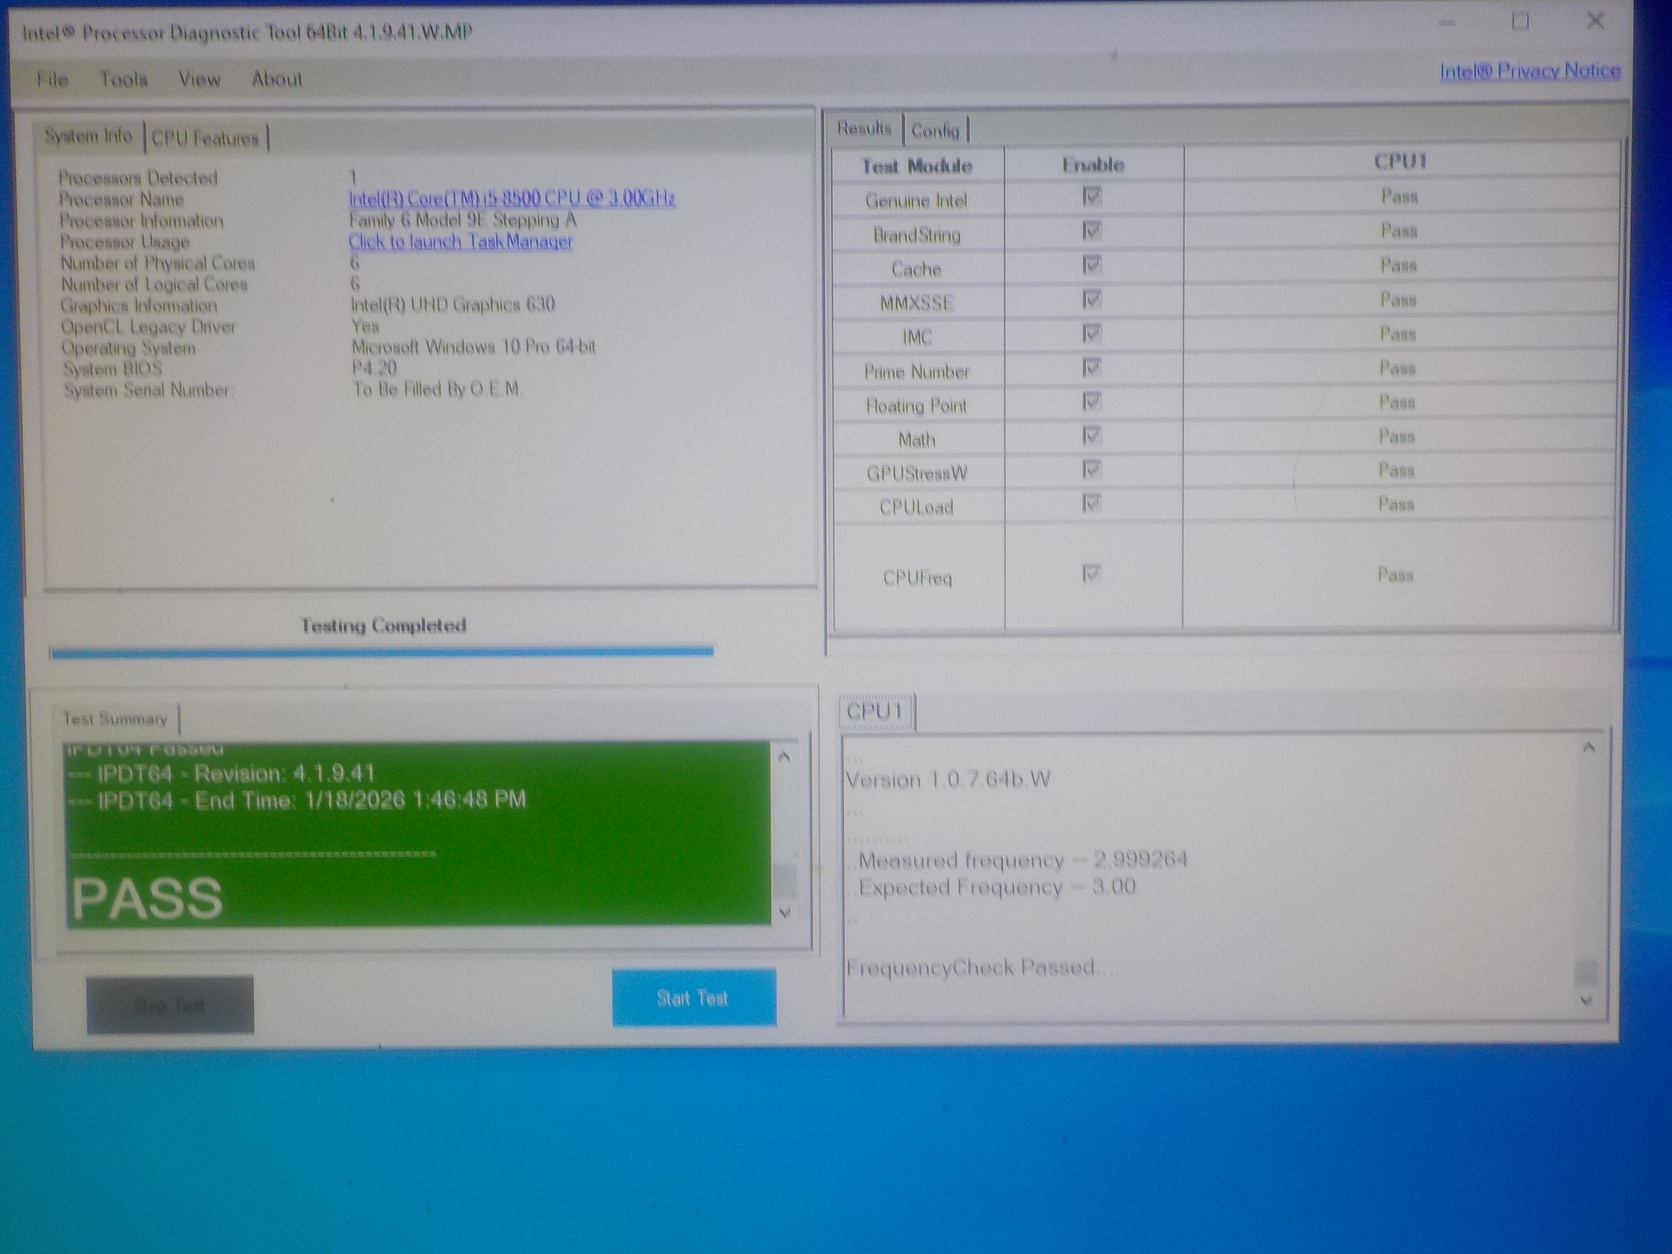This screenshot has height=1254, width=1672.
Task: Select the Math test module cell
Action: (918, 439)
